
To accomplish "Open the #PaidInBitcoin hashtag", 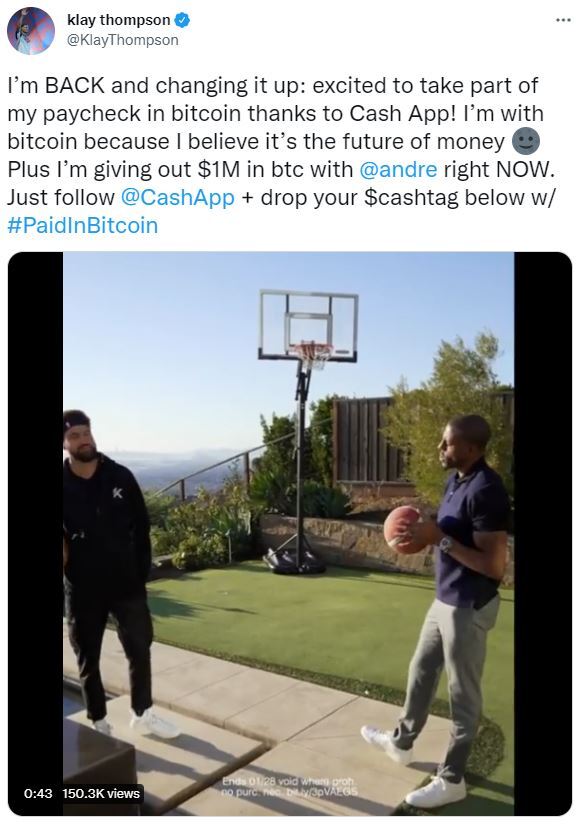I will (x=82, y=225).
